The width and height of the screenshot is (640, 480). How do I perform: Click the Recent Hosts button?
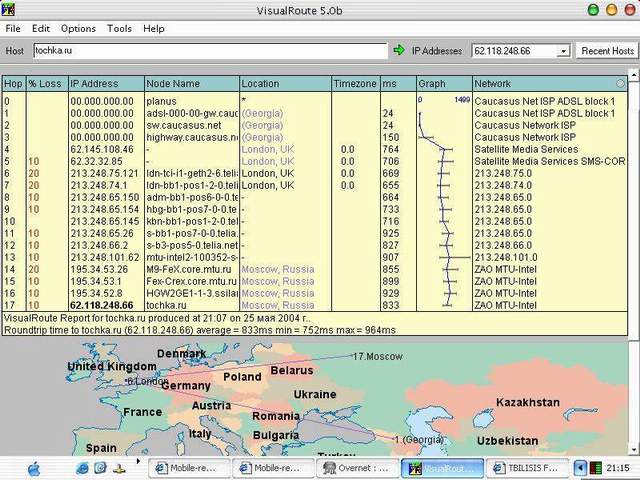[607, 51]
